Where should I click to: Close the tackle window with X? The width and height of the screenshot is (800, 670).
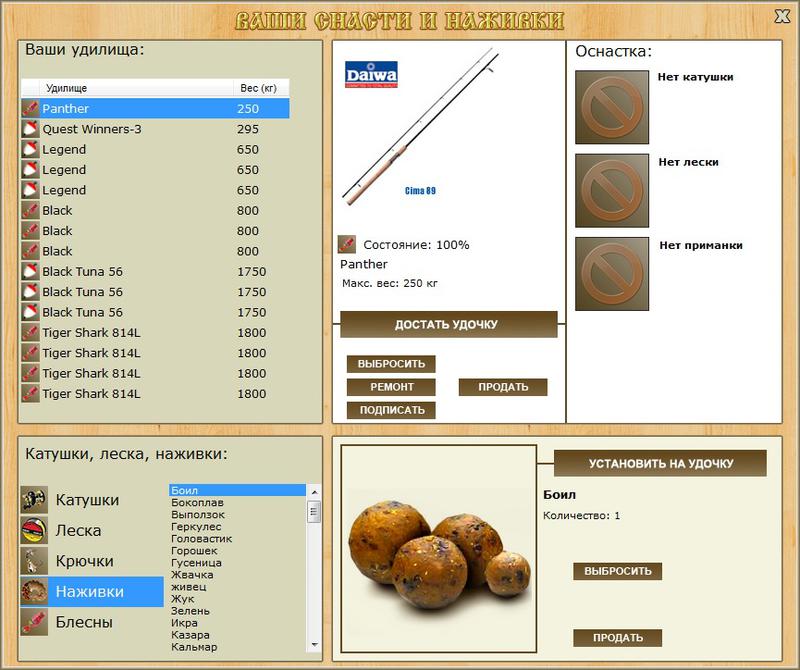pyautogui.click(x=782, y=16)
